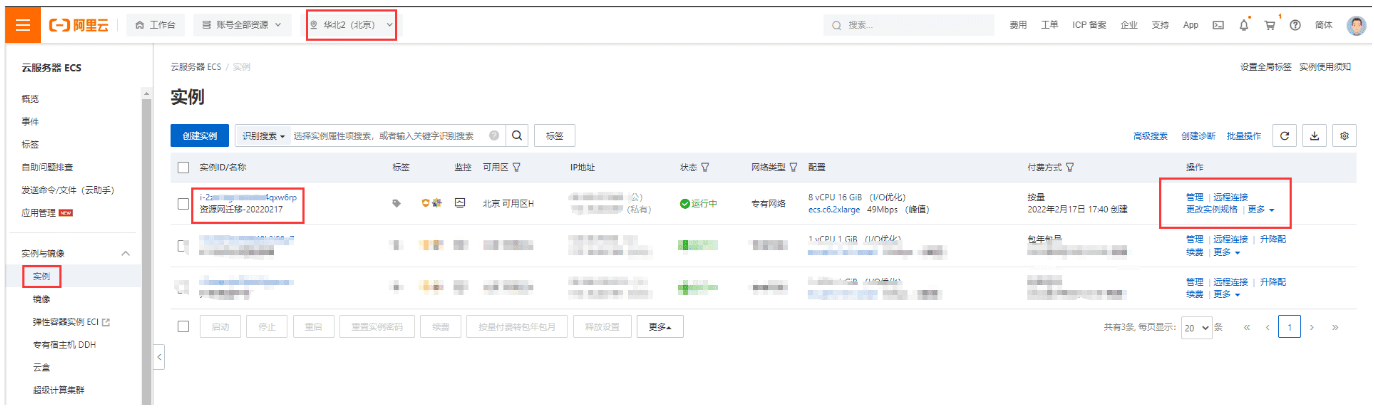Open the 华北2(北京) region selector
Screen dimensions: 1374x418
(352, 24)
